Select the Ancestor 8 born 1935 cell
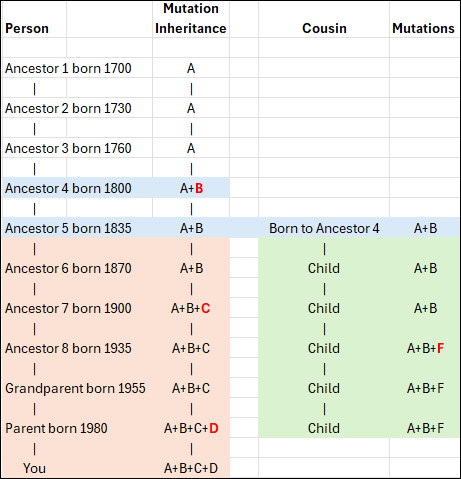Viewport: 461px width, 479px height. pos(77,348)
